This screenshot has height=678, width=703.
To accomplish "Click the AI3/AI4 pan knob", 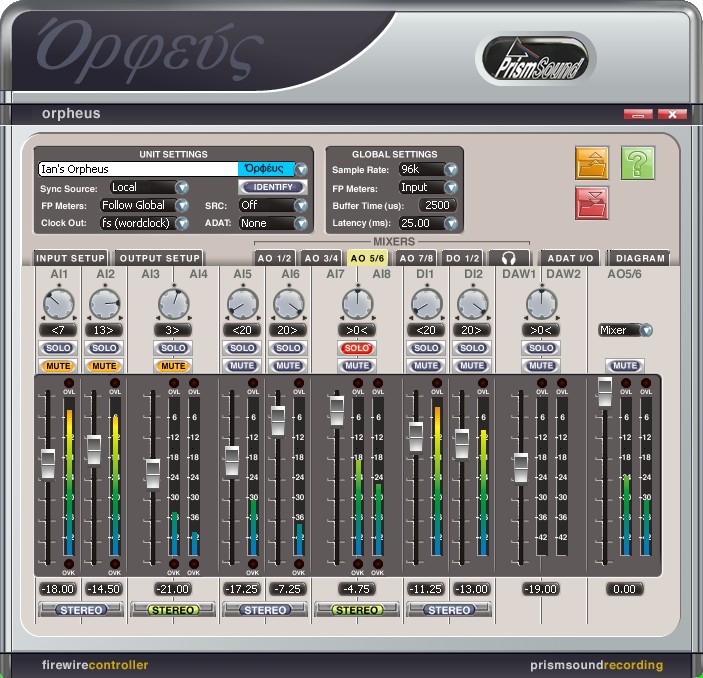I will [x=174, y=304].
